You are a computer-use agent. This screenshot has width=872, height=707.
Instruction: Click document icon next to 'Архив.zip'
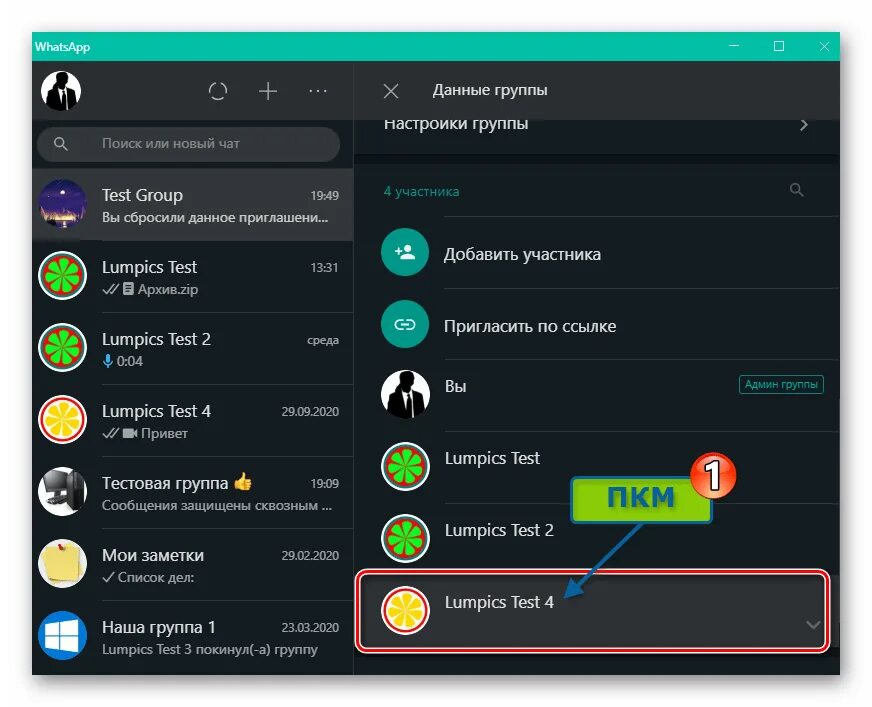click(x=128, y=289)
